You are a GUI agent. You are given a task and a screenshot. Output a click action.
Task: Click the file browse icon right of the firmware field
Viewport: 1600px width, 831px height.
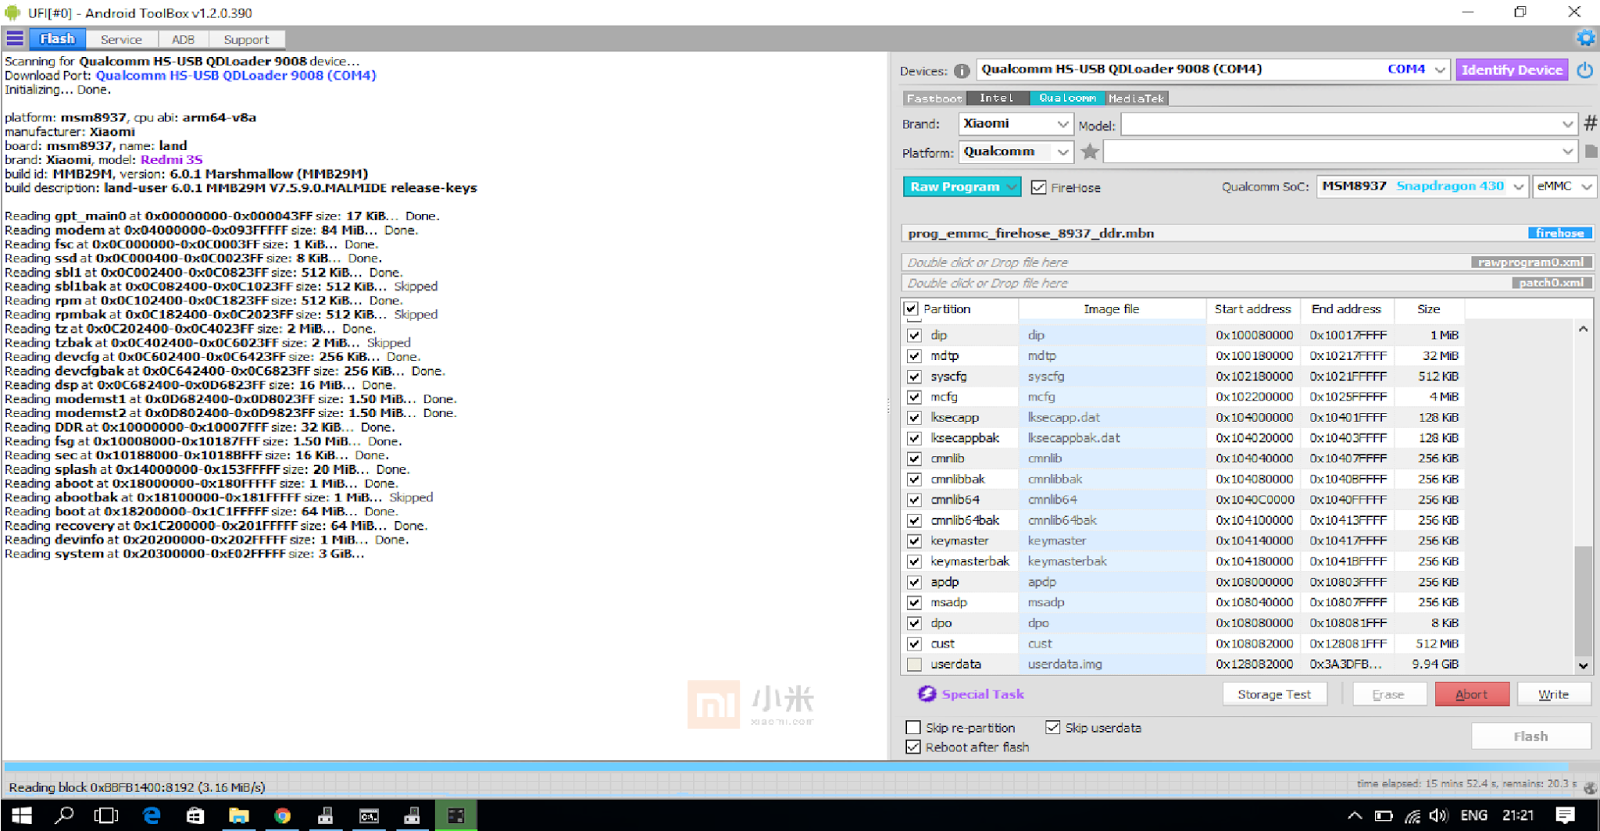tap(1591, 151)
